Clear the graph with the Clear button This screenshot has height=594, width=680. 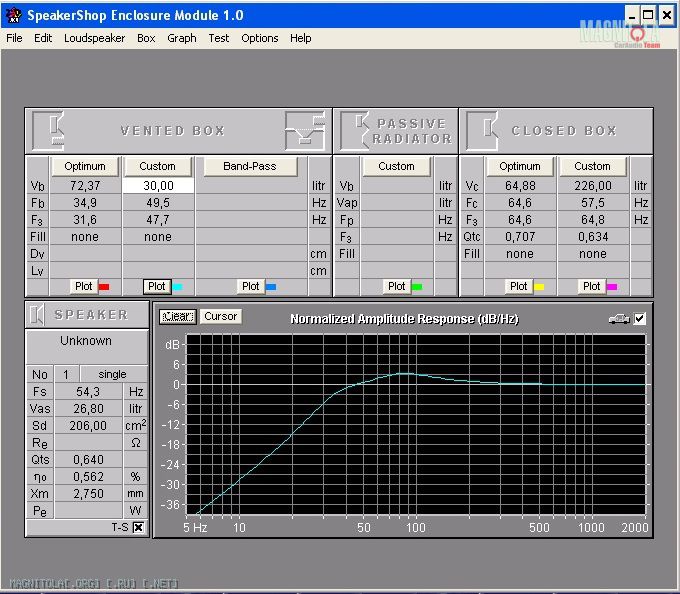point(177,316)
